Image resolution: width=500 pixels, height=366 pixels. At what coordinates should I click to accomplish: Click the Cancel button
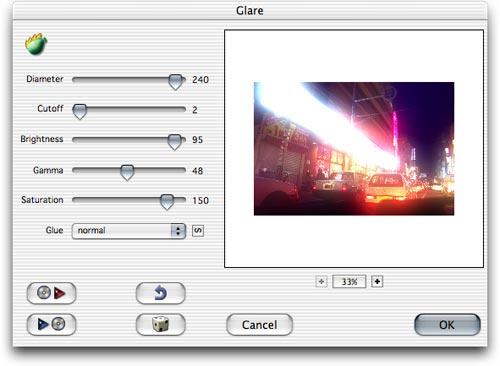259,325
